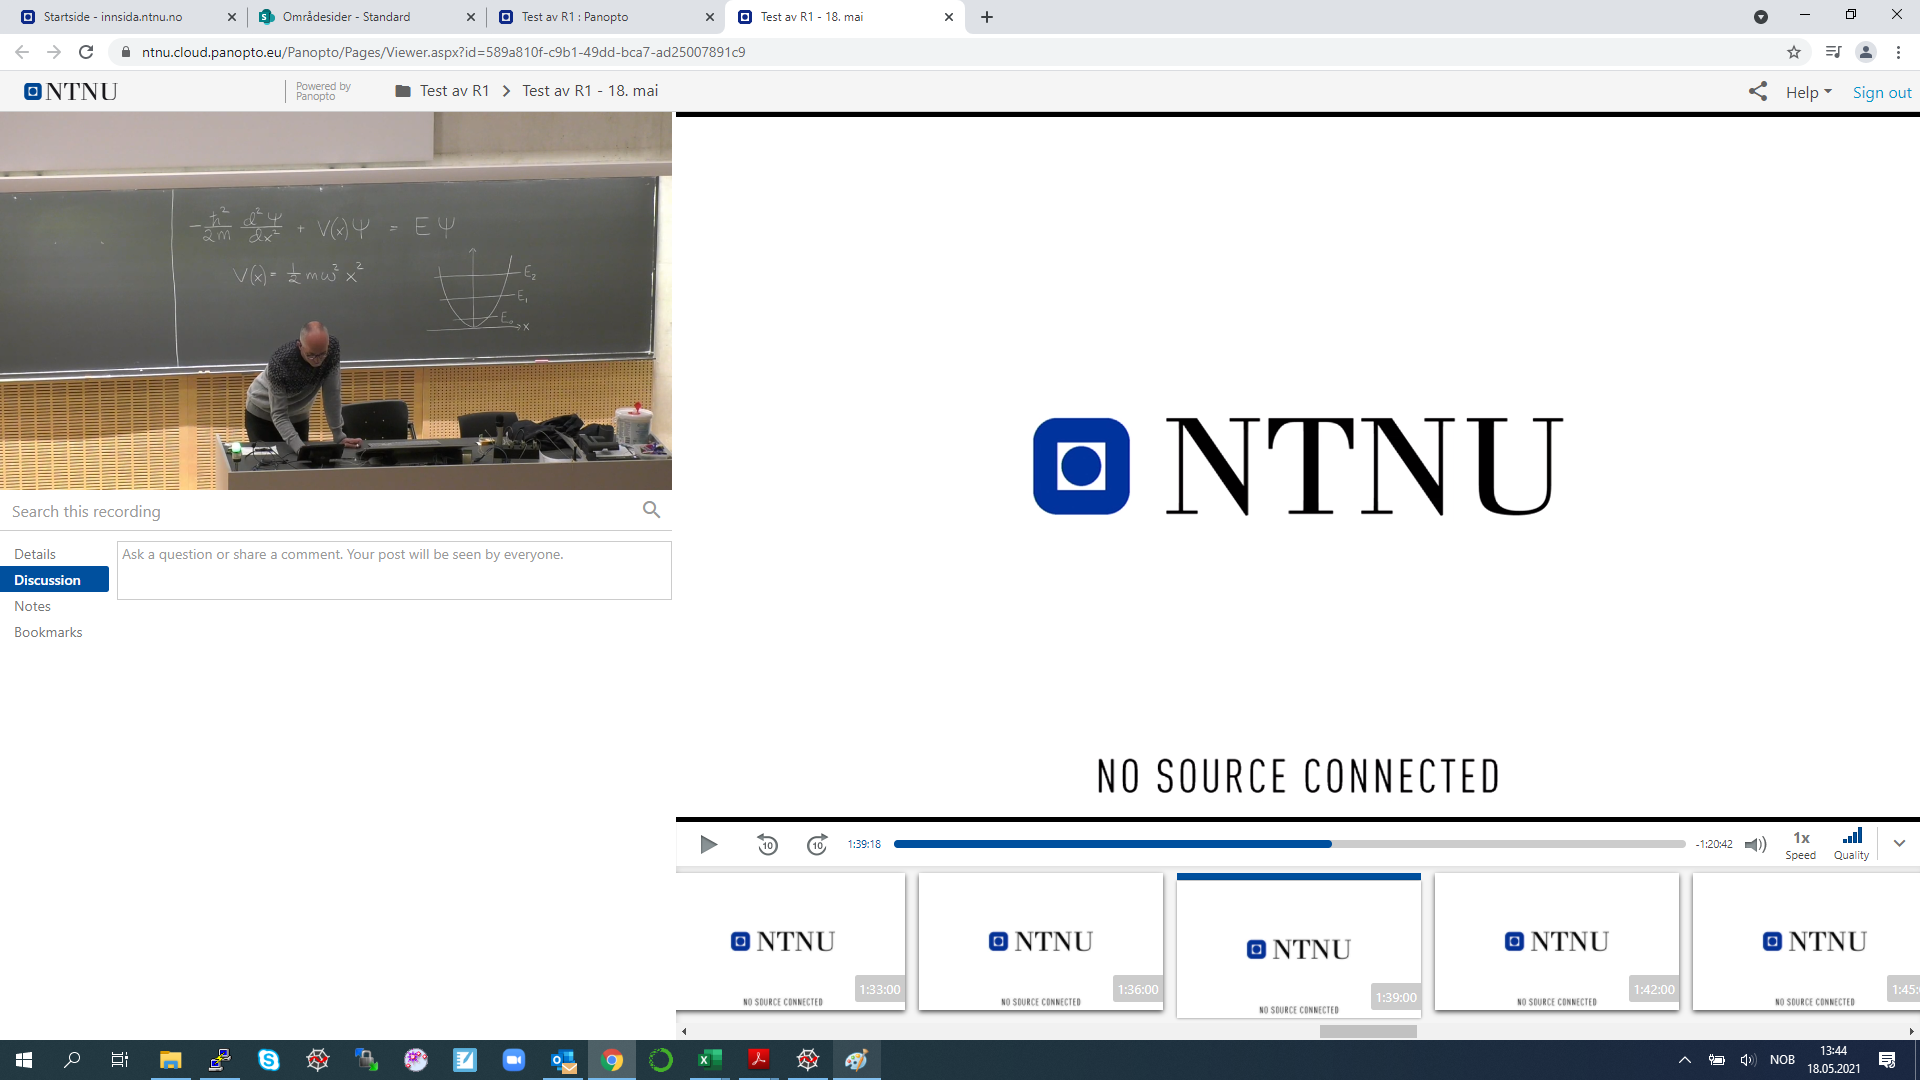
Task: Open the Bookmarks tab
Action: pos(48,632)
